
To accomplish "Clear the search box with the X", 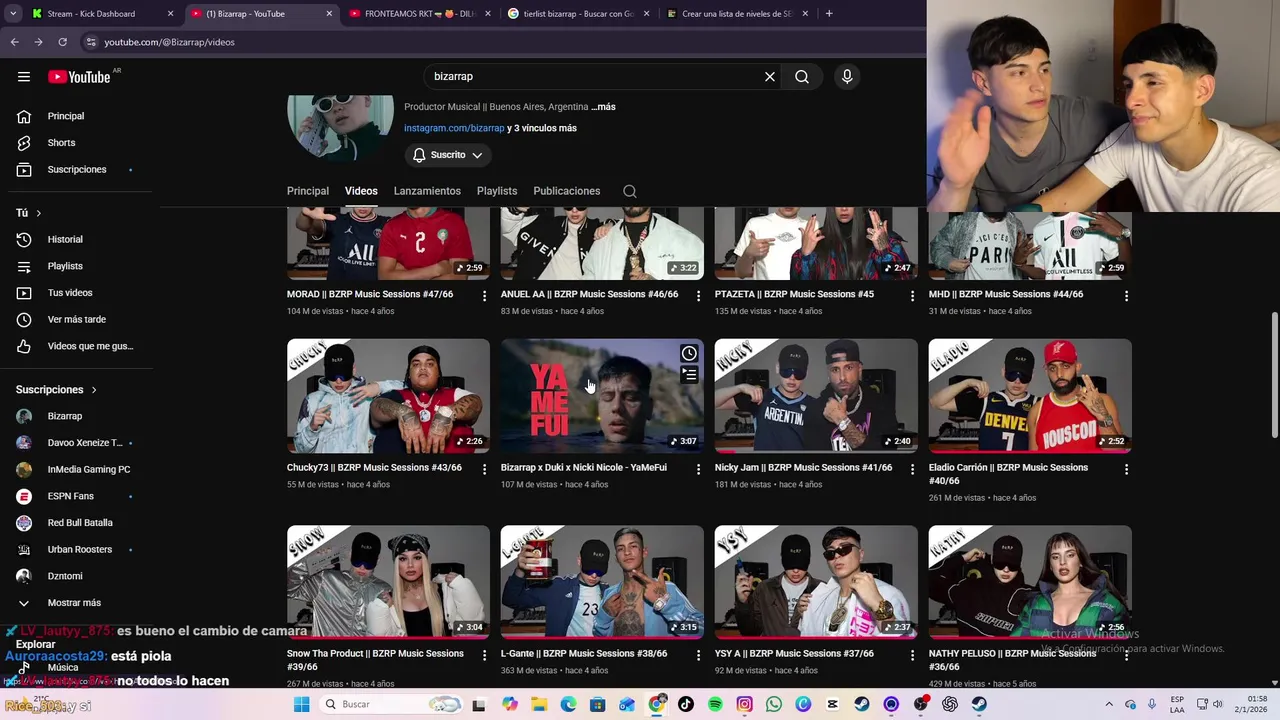I will [x=770, y=77].
